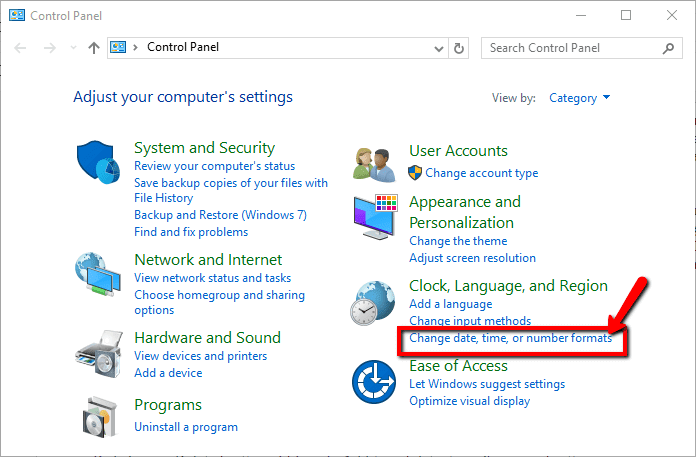Open the Programs disc box icon

pos(100,417)
